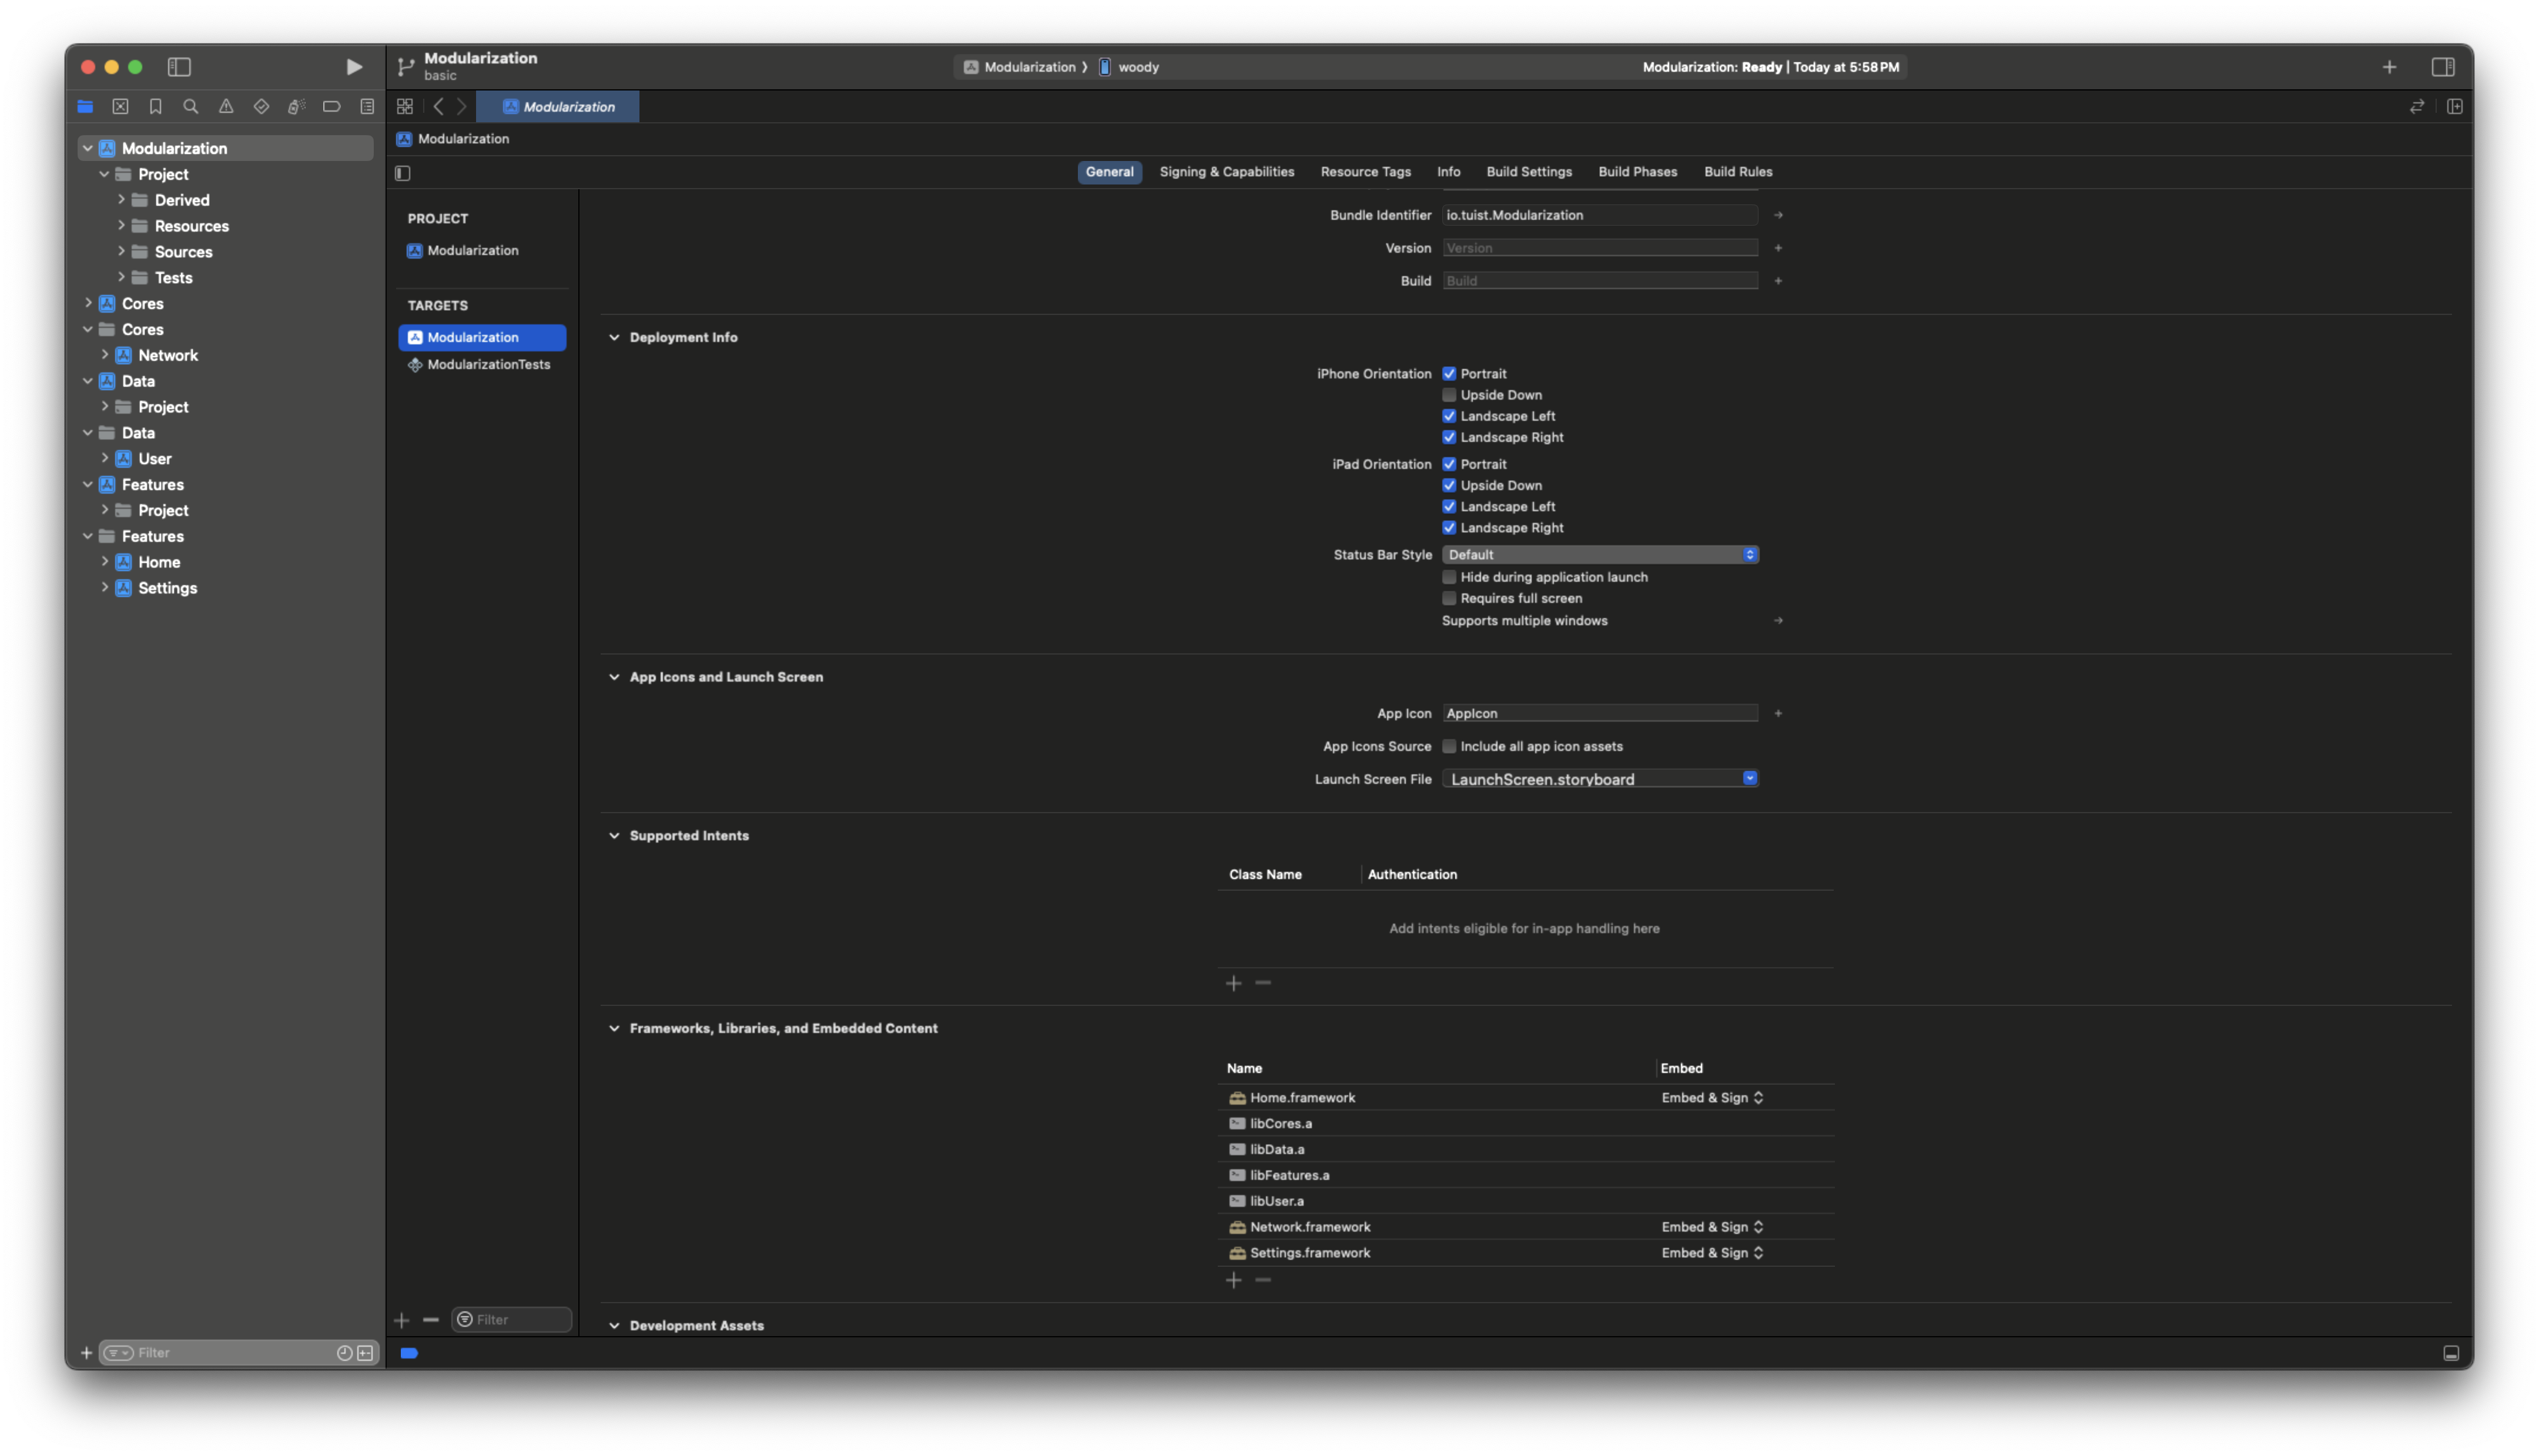2539x1456 pixels.
Task: Open the Debug navigator icon
Action: 296,106
